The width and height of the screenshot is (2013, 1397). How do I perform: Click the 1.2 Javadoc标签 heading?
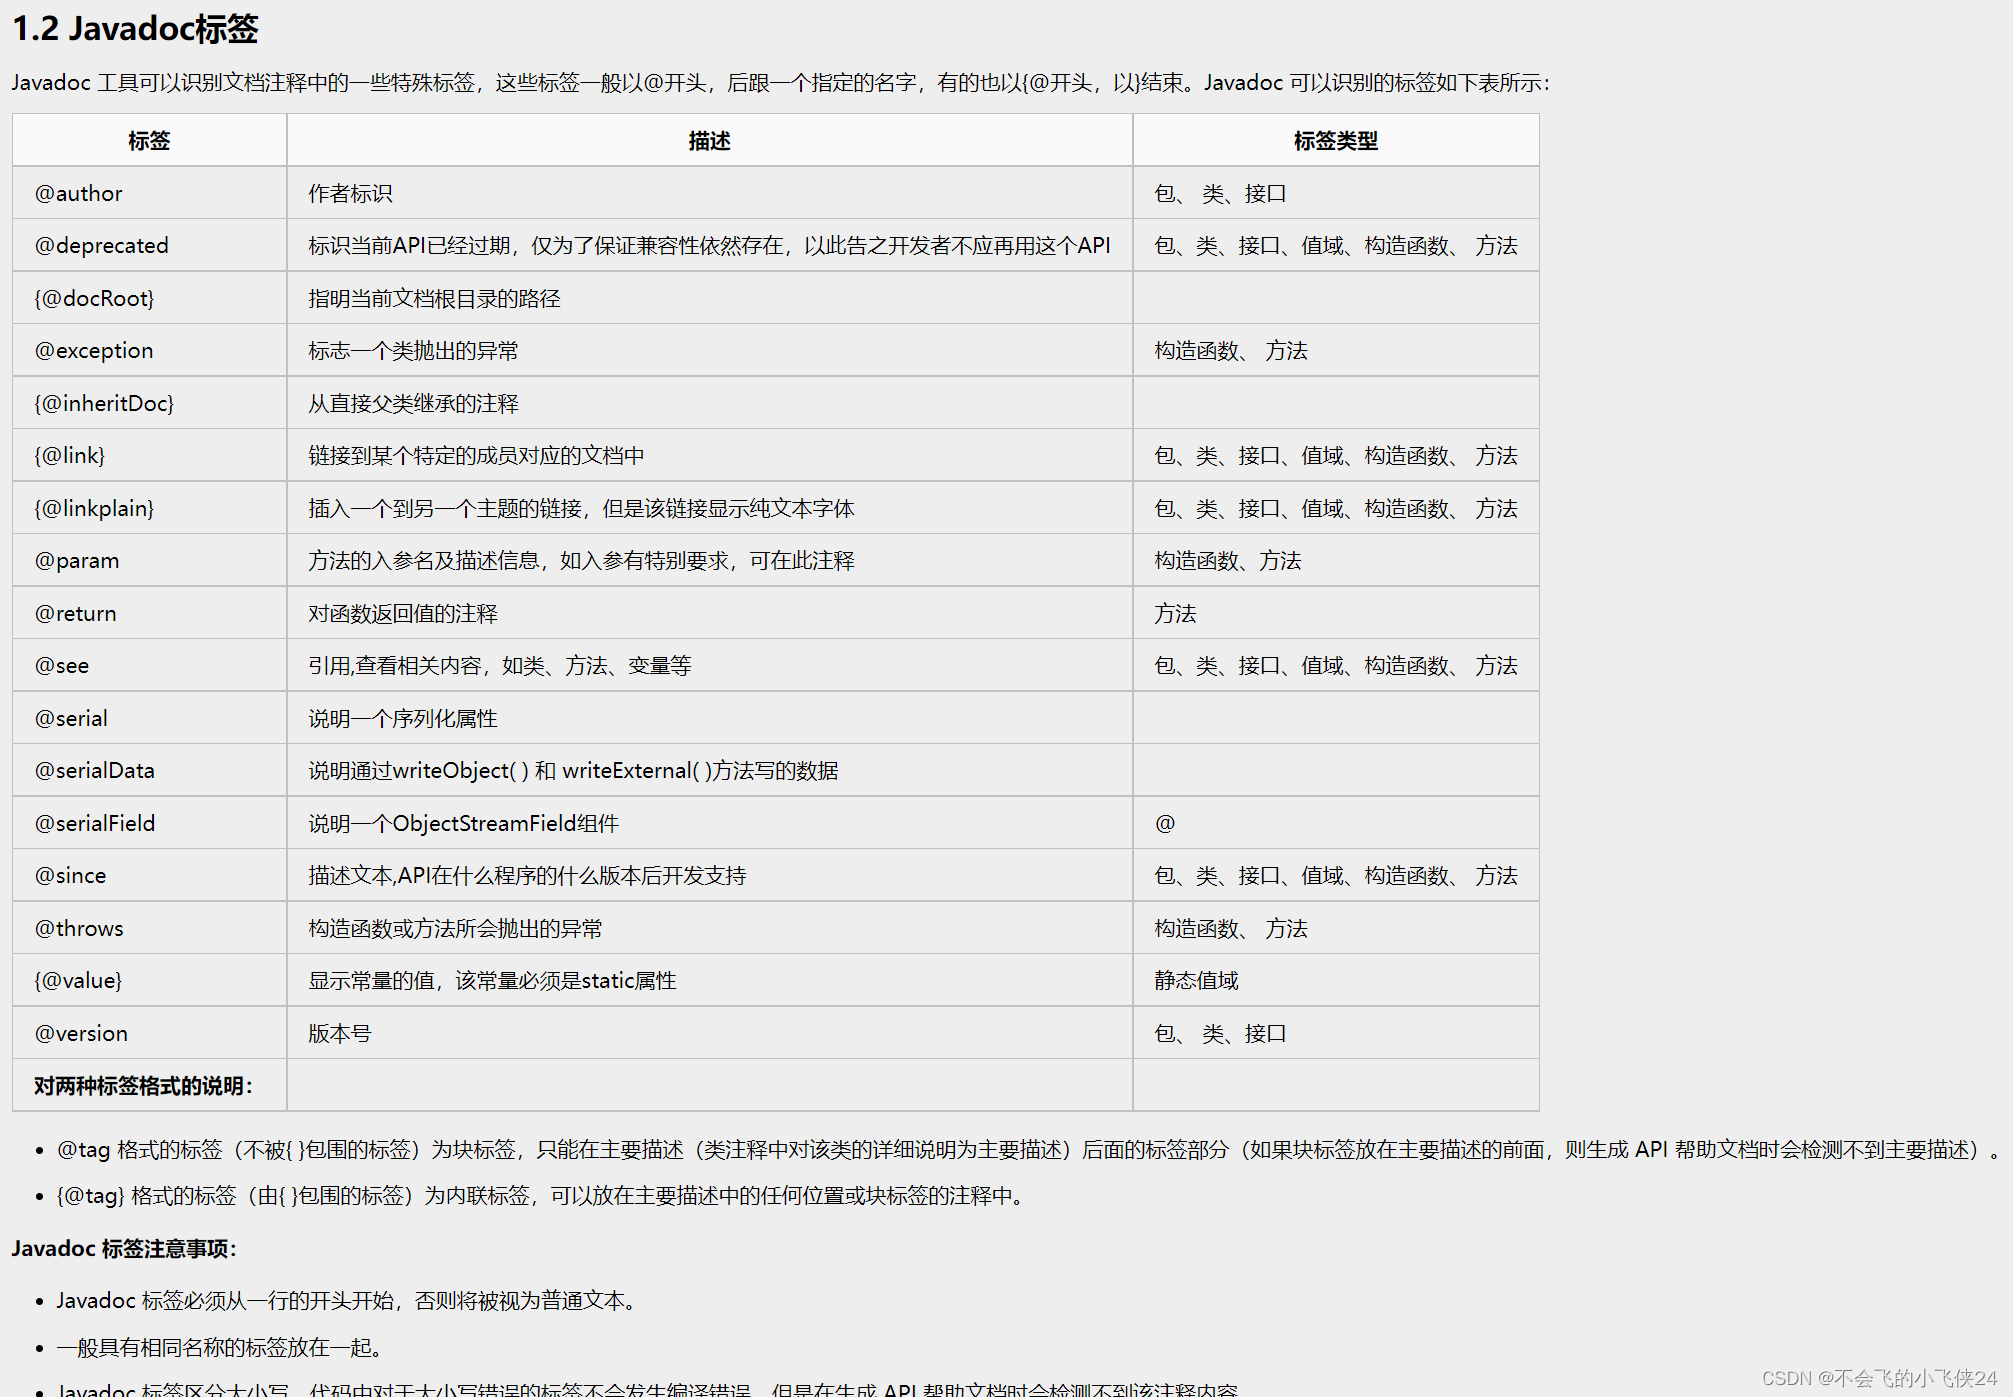(x=135, y=29)
